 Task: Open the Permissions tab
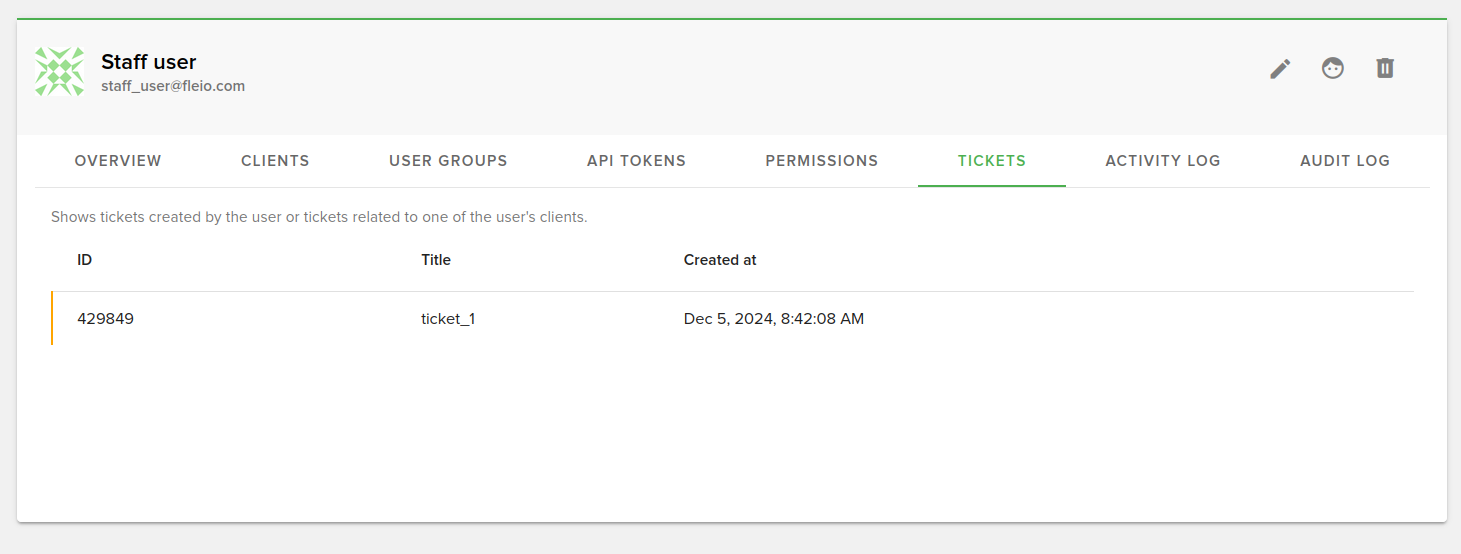point(821,161)
